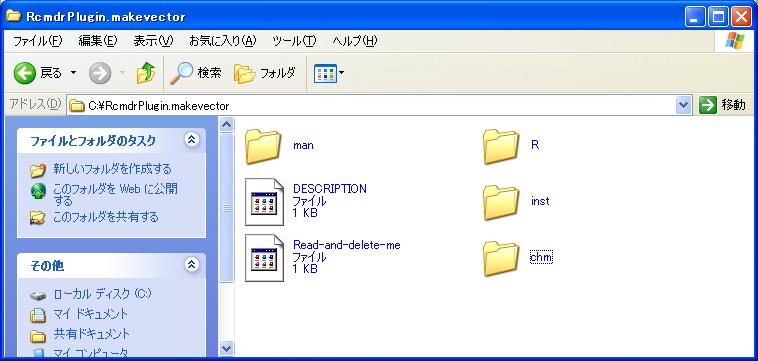
Task: Click the local disk drive icon
Action: [x=38, y=296]
